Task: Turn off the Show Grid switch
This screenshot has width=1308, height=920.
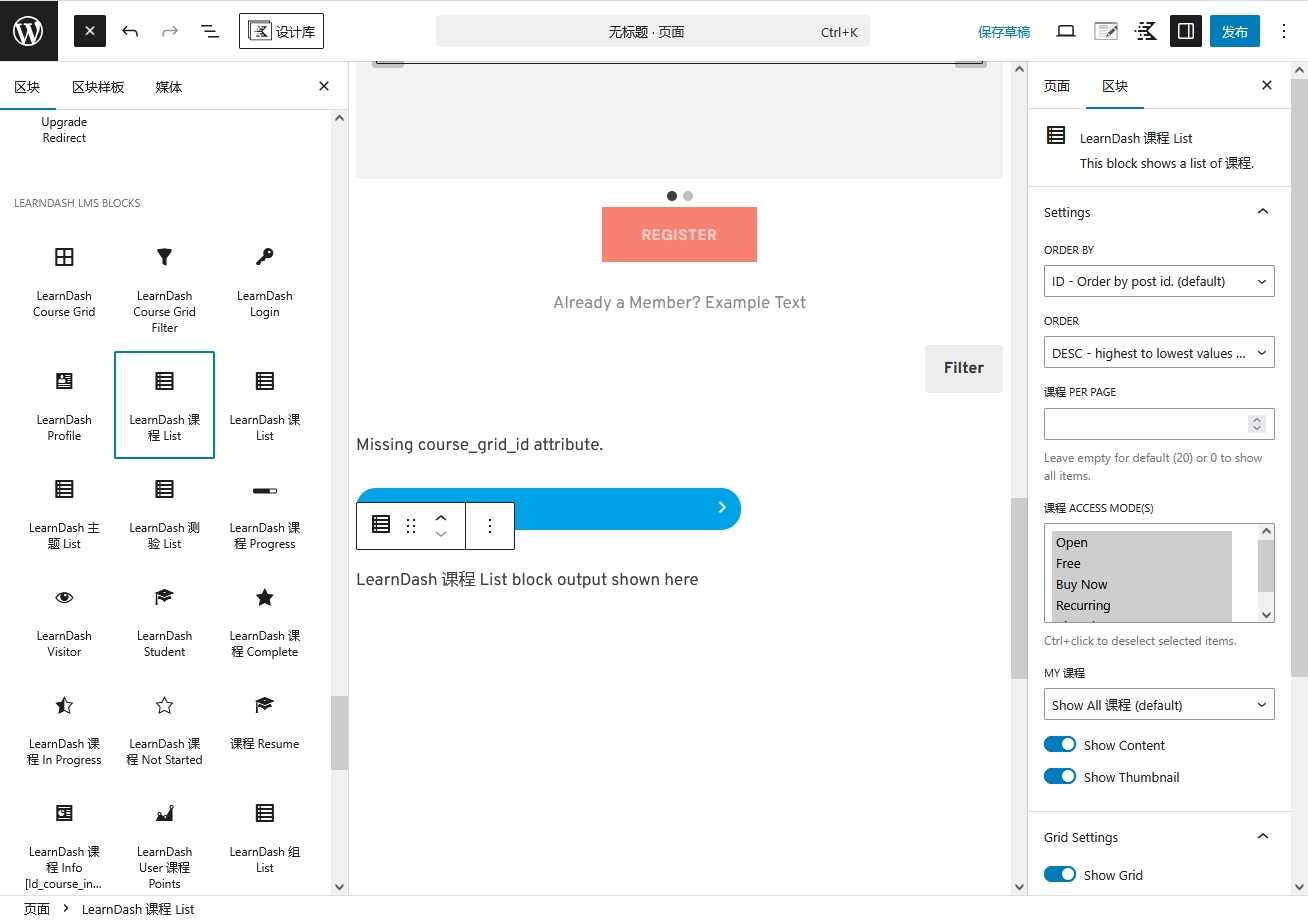Action: (1060, 875)
